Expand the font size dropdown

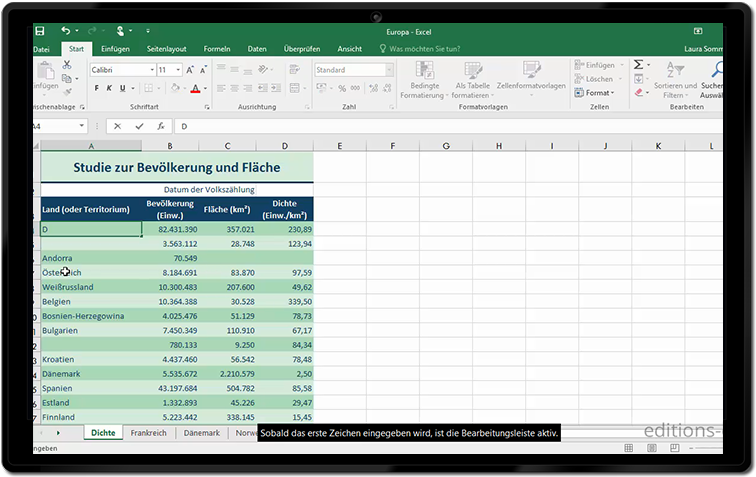coord(177,70)
